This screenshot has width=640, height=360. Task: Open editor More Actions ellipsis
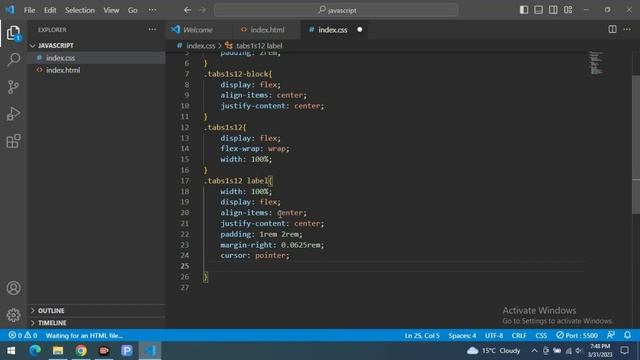[627, 29]
